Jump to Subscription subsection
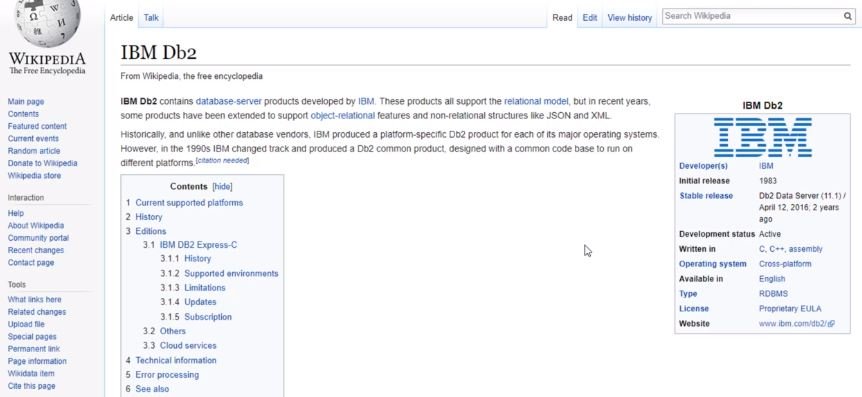 coord(208,317)
